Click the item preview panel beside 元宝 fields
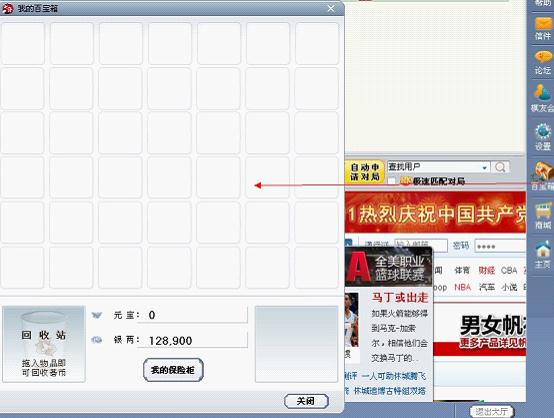Screen dimensions: 554x418 tap(296, 344)
